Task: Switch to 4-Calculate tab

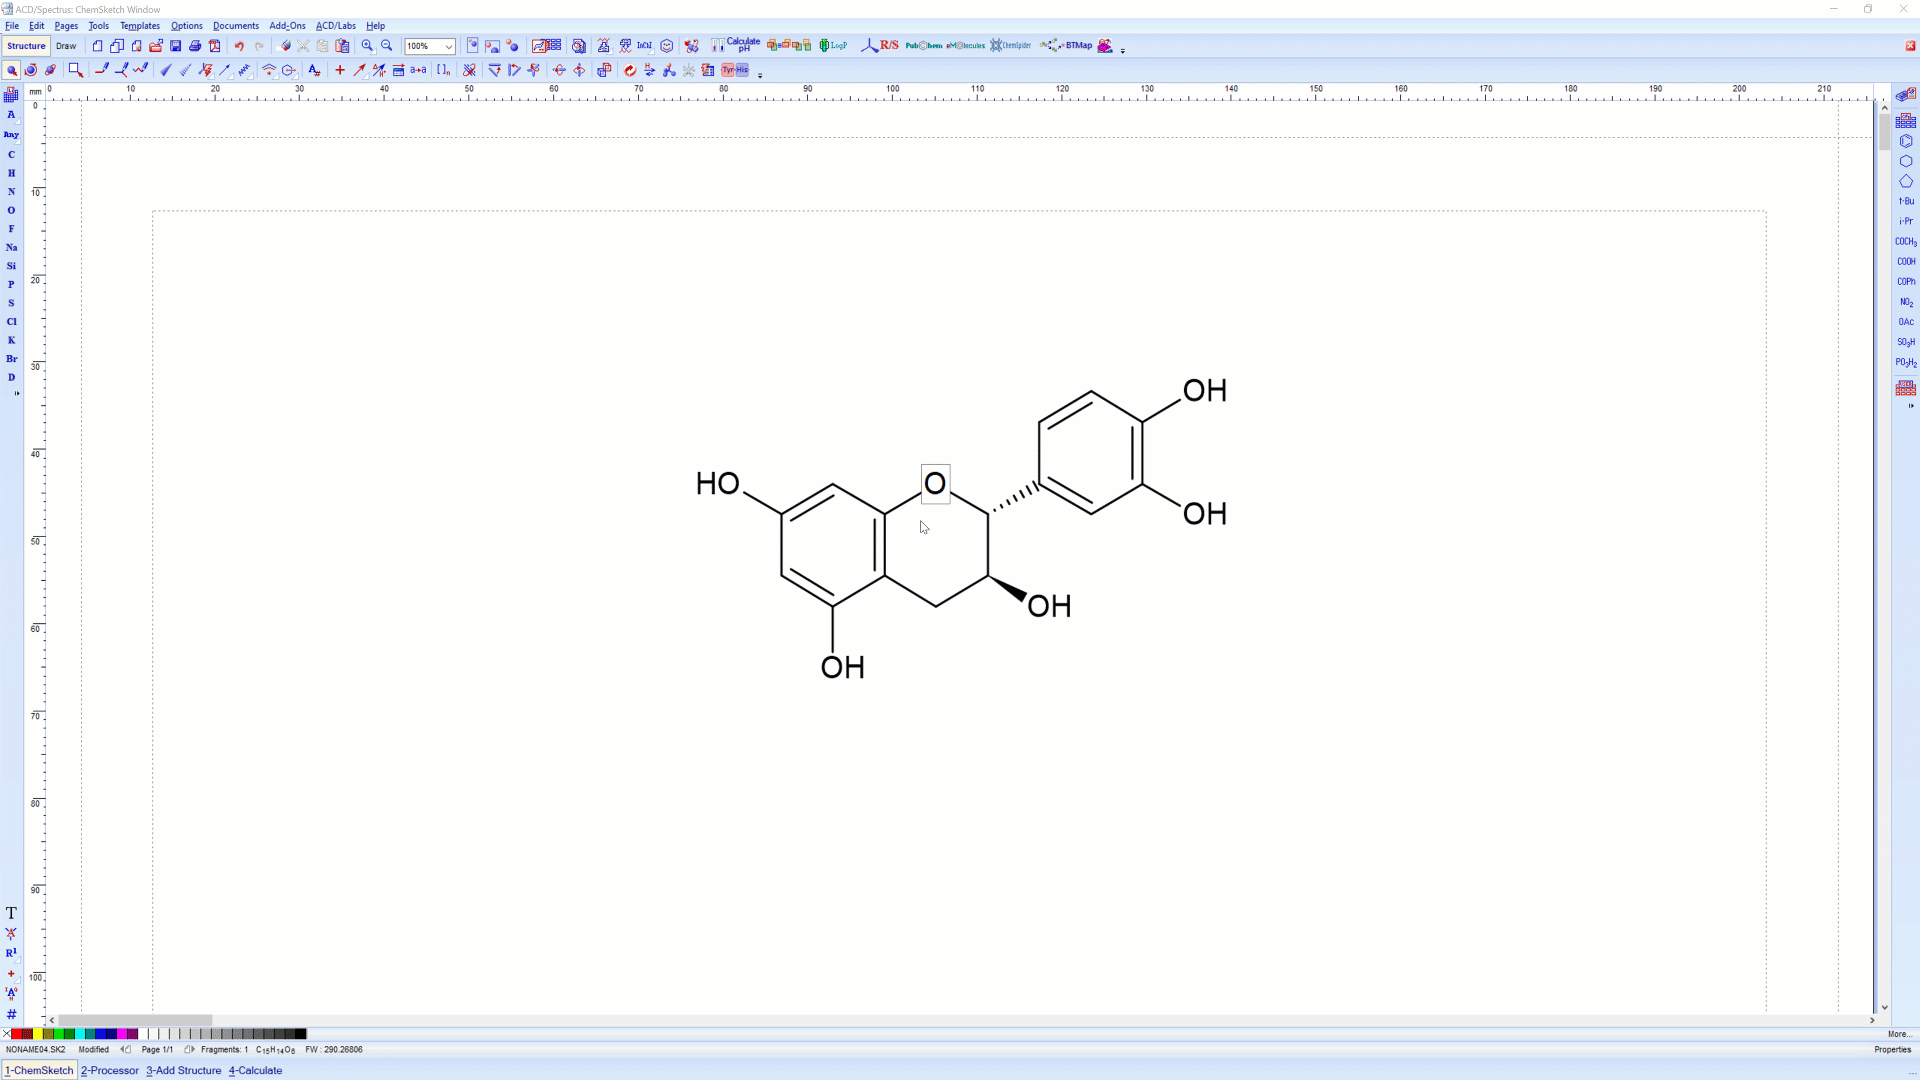Action: 255,1070
